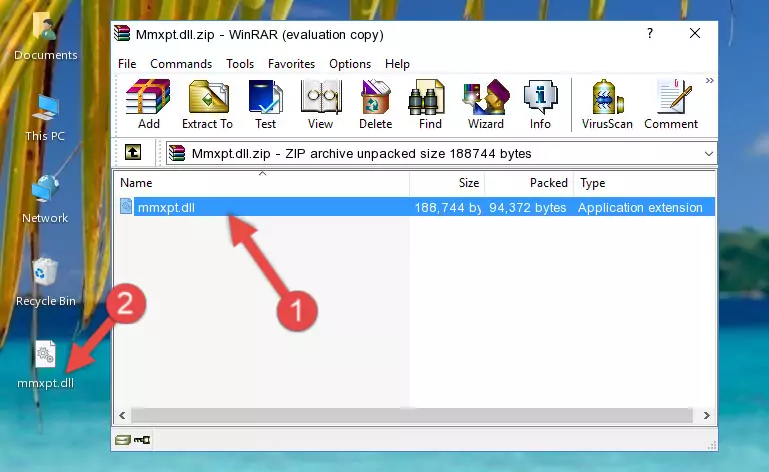Open the View file tool

tap(321, 105)
